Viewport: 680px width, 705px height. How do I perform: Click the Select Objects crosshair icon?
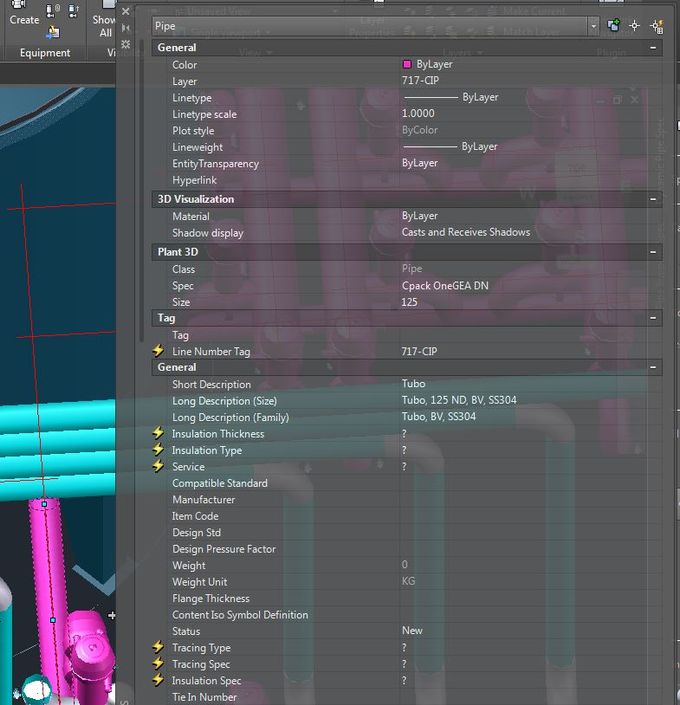click(x=635, y=26)
